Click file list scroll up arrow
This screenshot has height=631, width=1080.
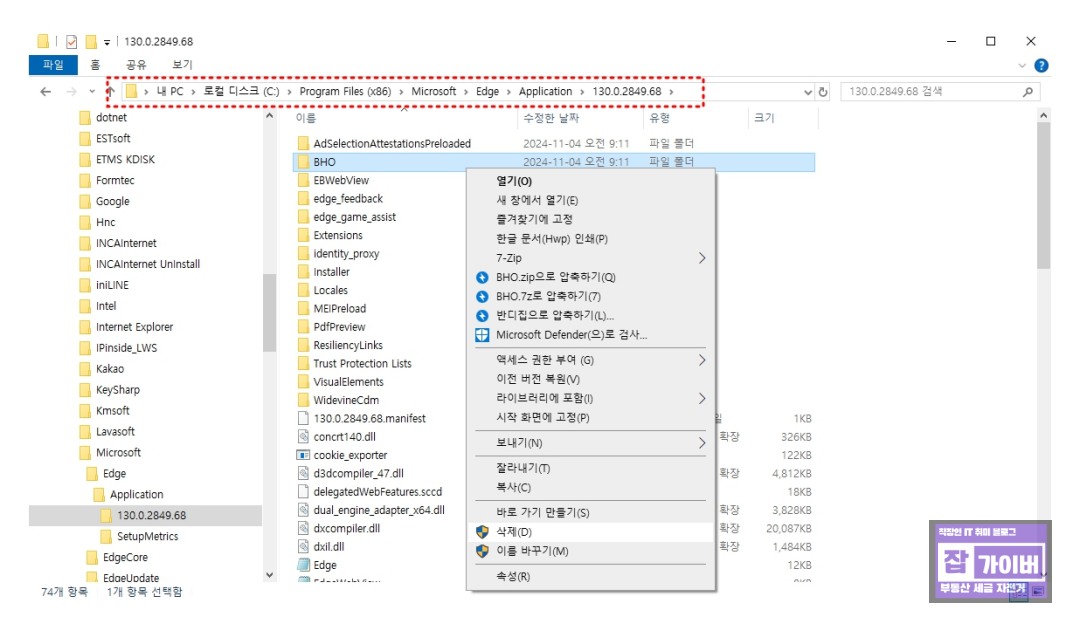pyautogui.click(x=1043, y=116)
